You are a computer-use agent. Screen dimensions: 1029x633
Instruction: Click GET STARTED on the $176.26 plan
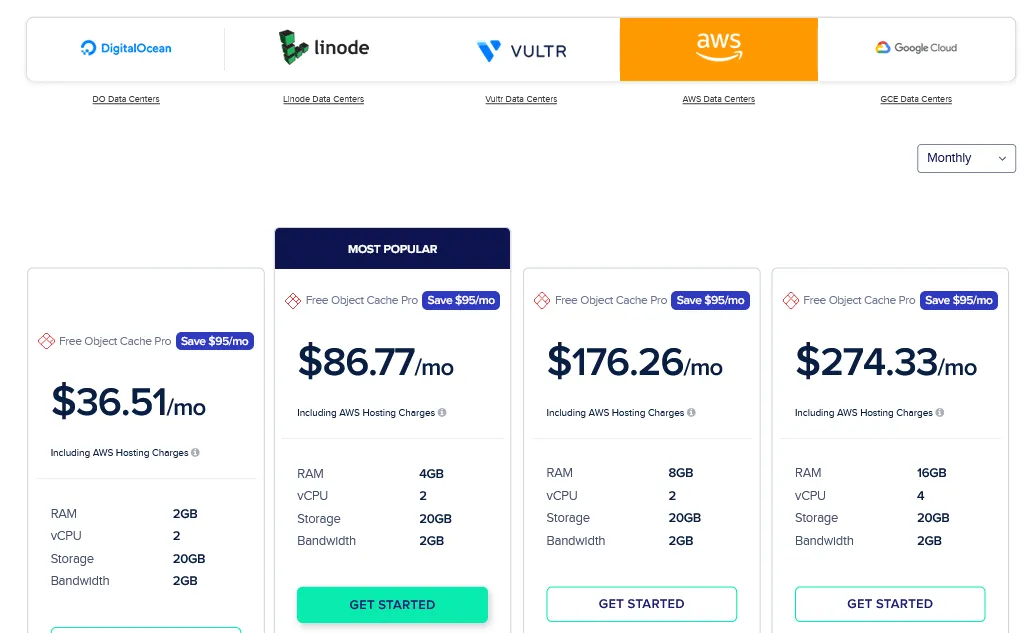click(641, 604)
